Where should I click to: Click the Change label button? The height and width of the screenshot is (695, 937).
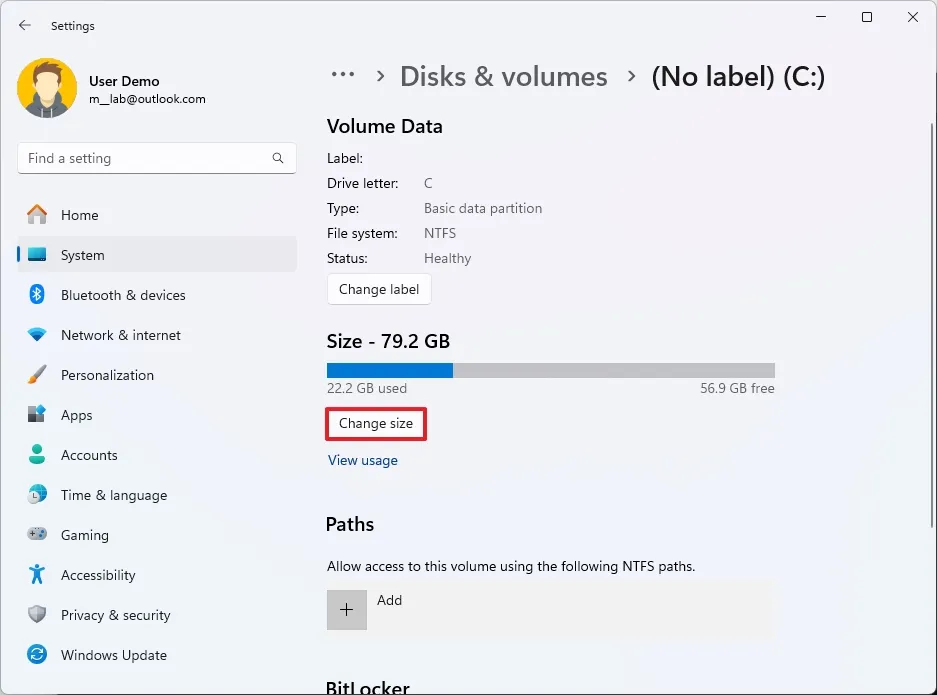(379, 289)
